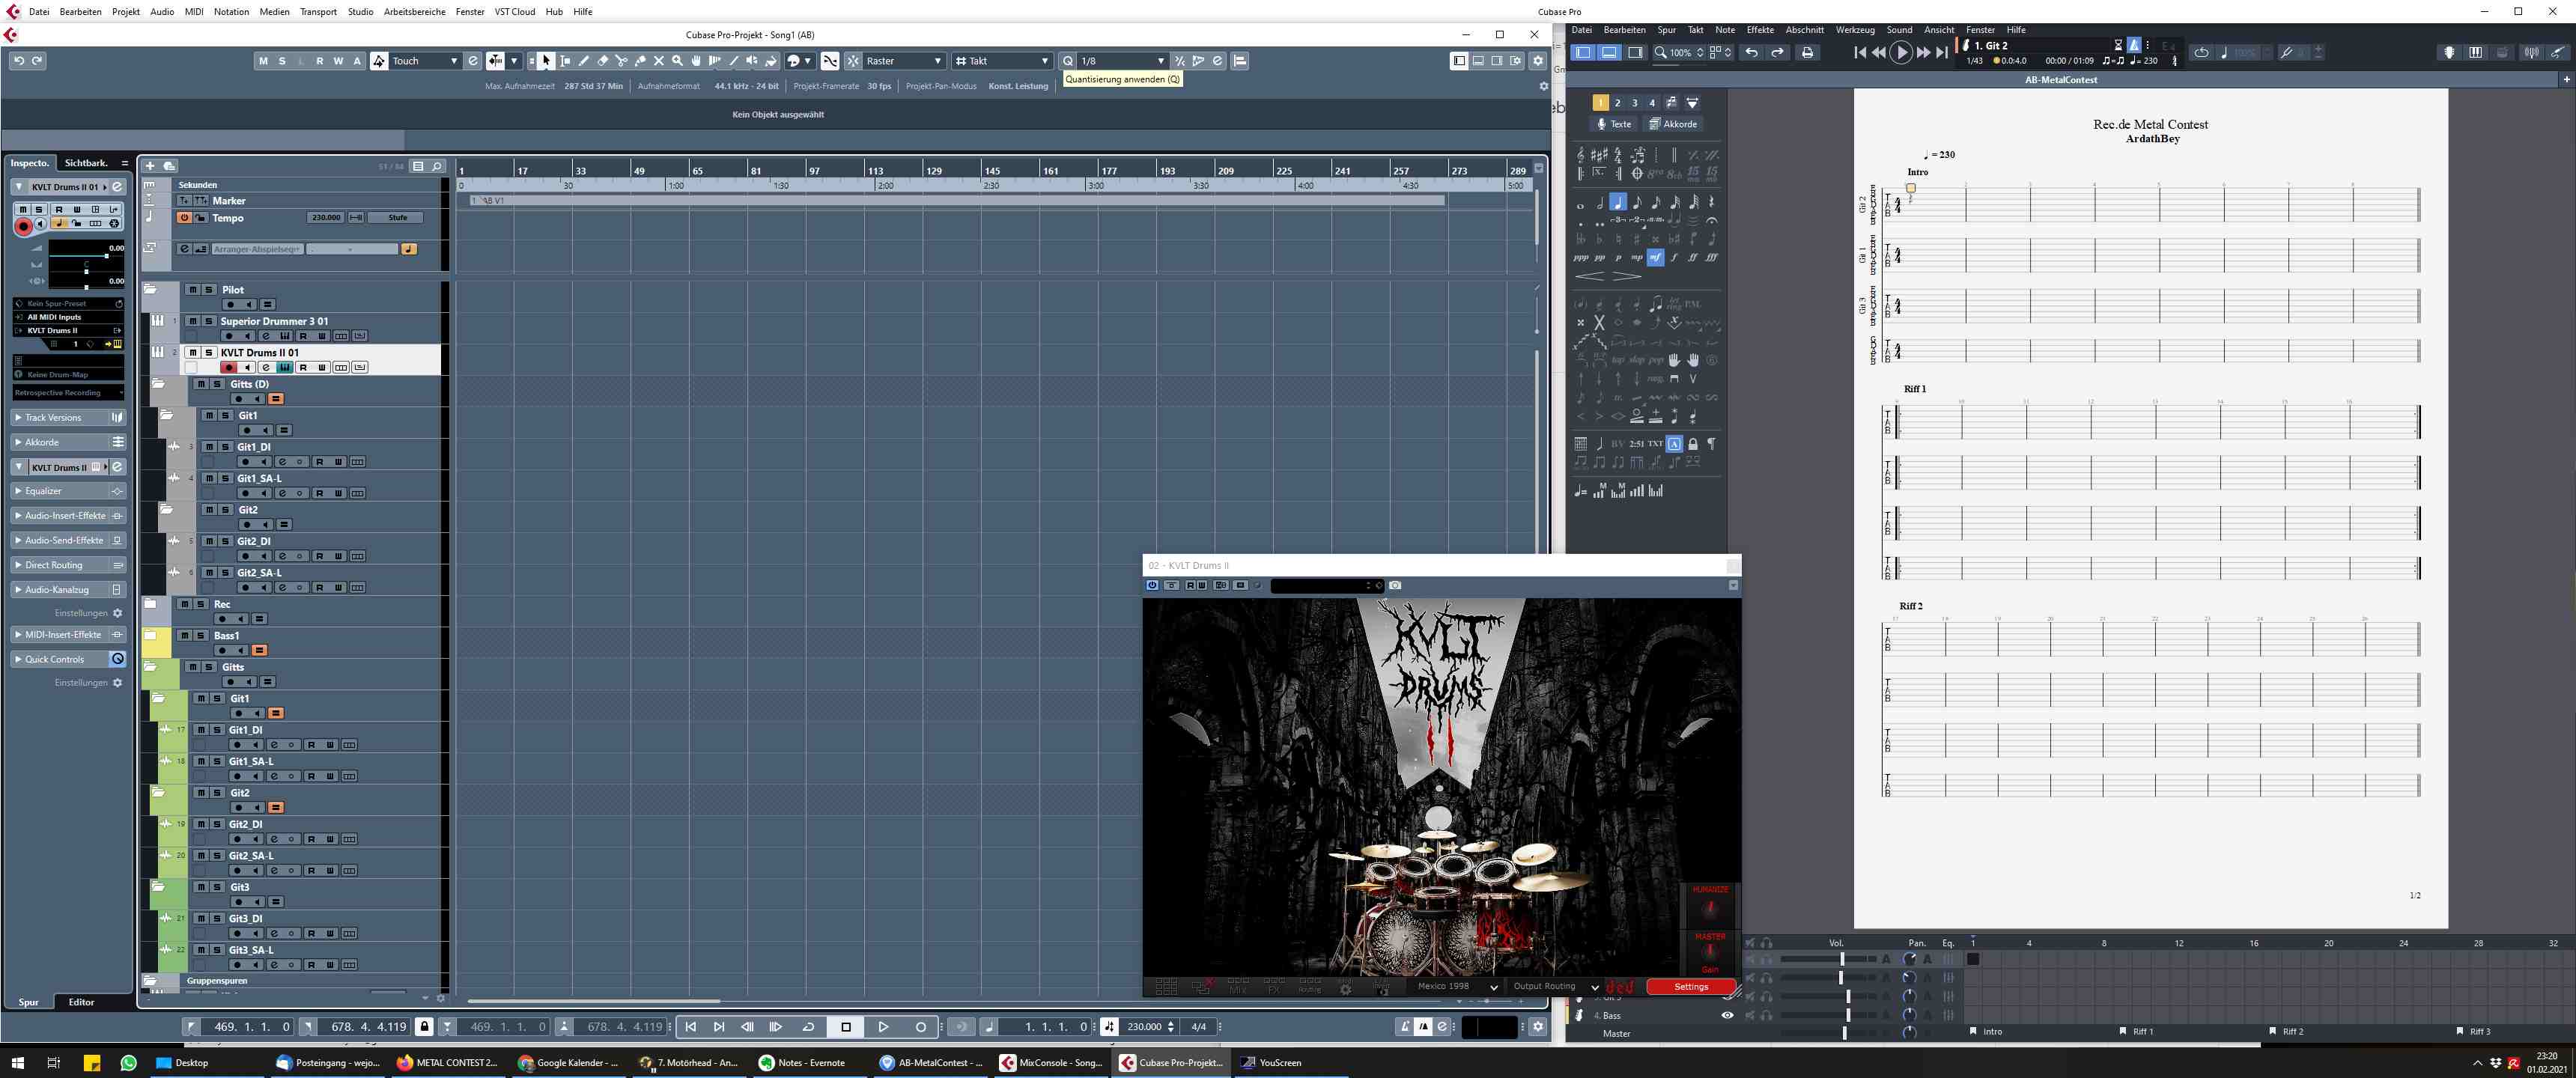Click the undo arrow in Cubase toolbar

(x=19, y=61)
